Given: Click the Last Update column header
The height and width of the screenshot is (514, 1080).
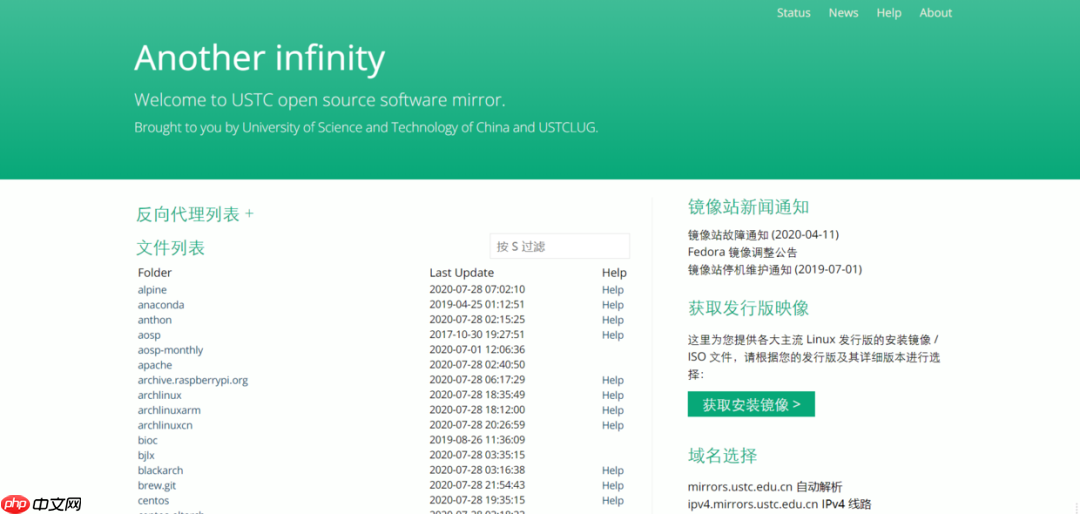Looking at the screenshot, I should pos(461,272).
